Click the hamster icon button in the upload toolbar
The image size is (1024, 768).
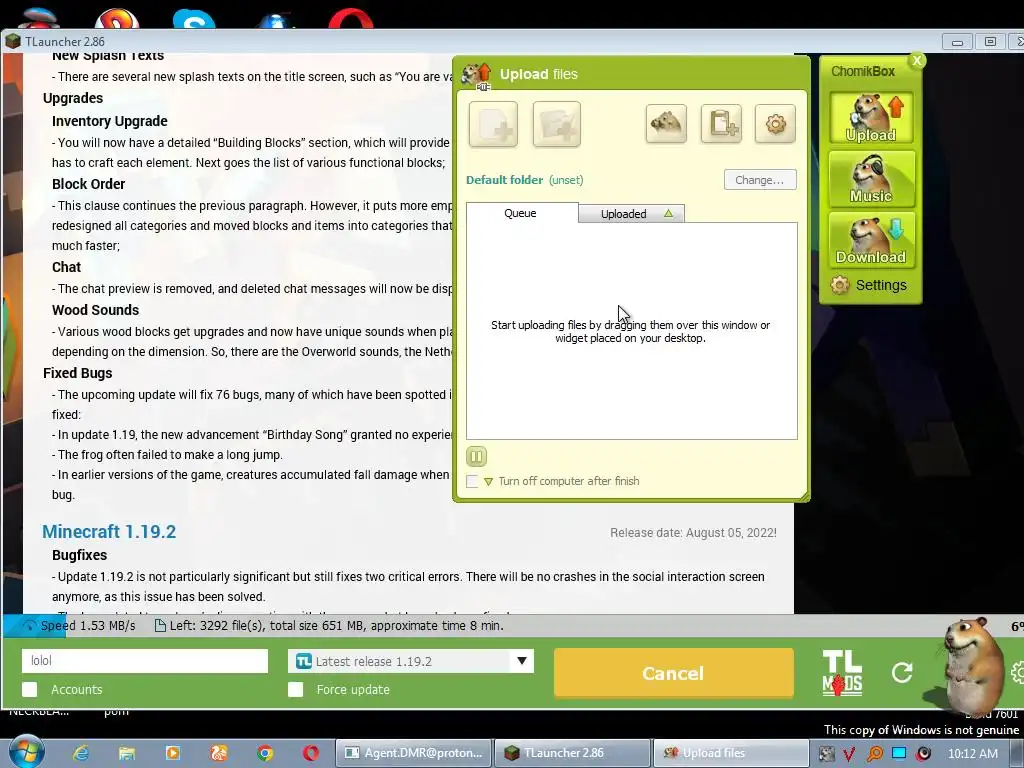tap(666, 123)
